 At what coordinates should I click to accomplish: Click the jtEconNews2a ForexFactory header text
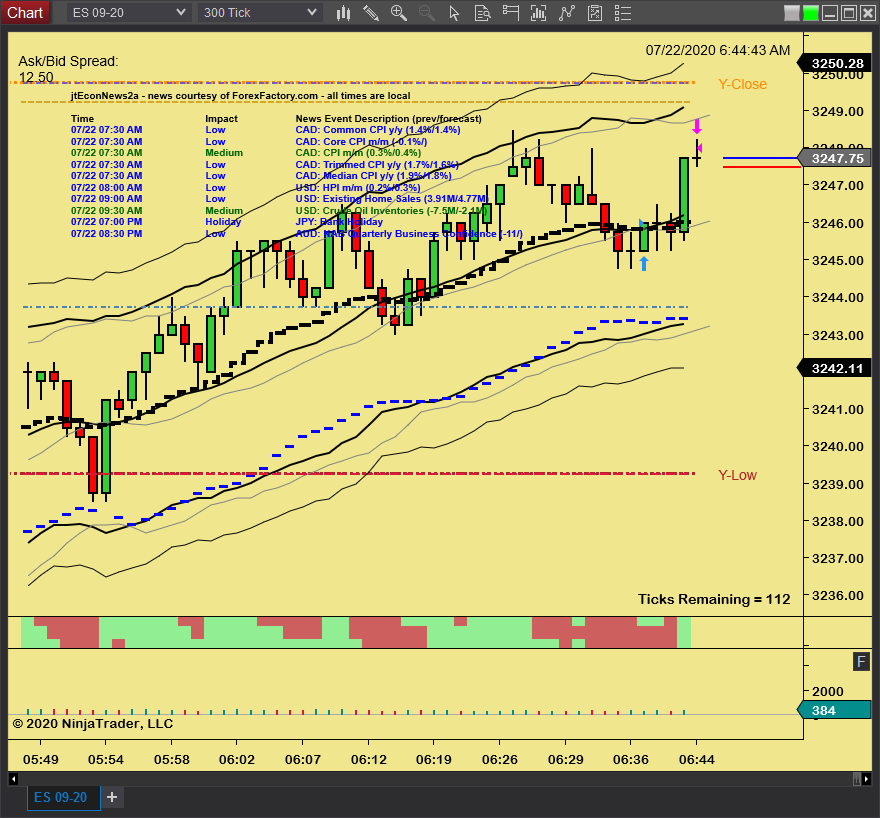pyautogui.click(x=240, y=96)
